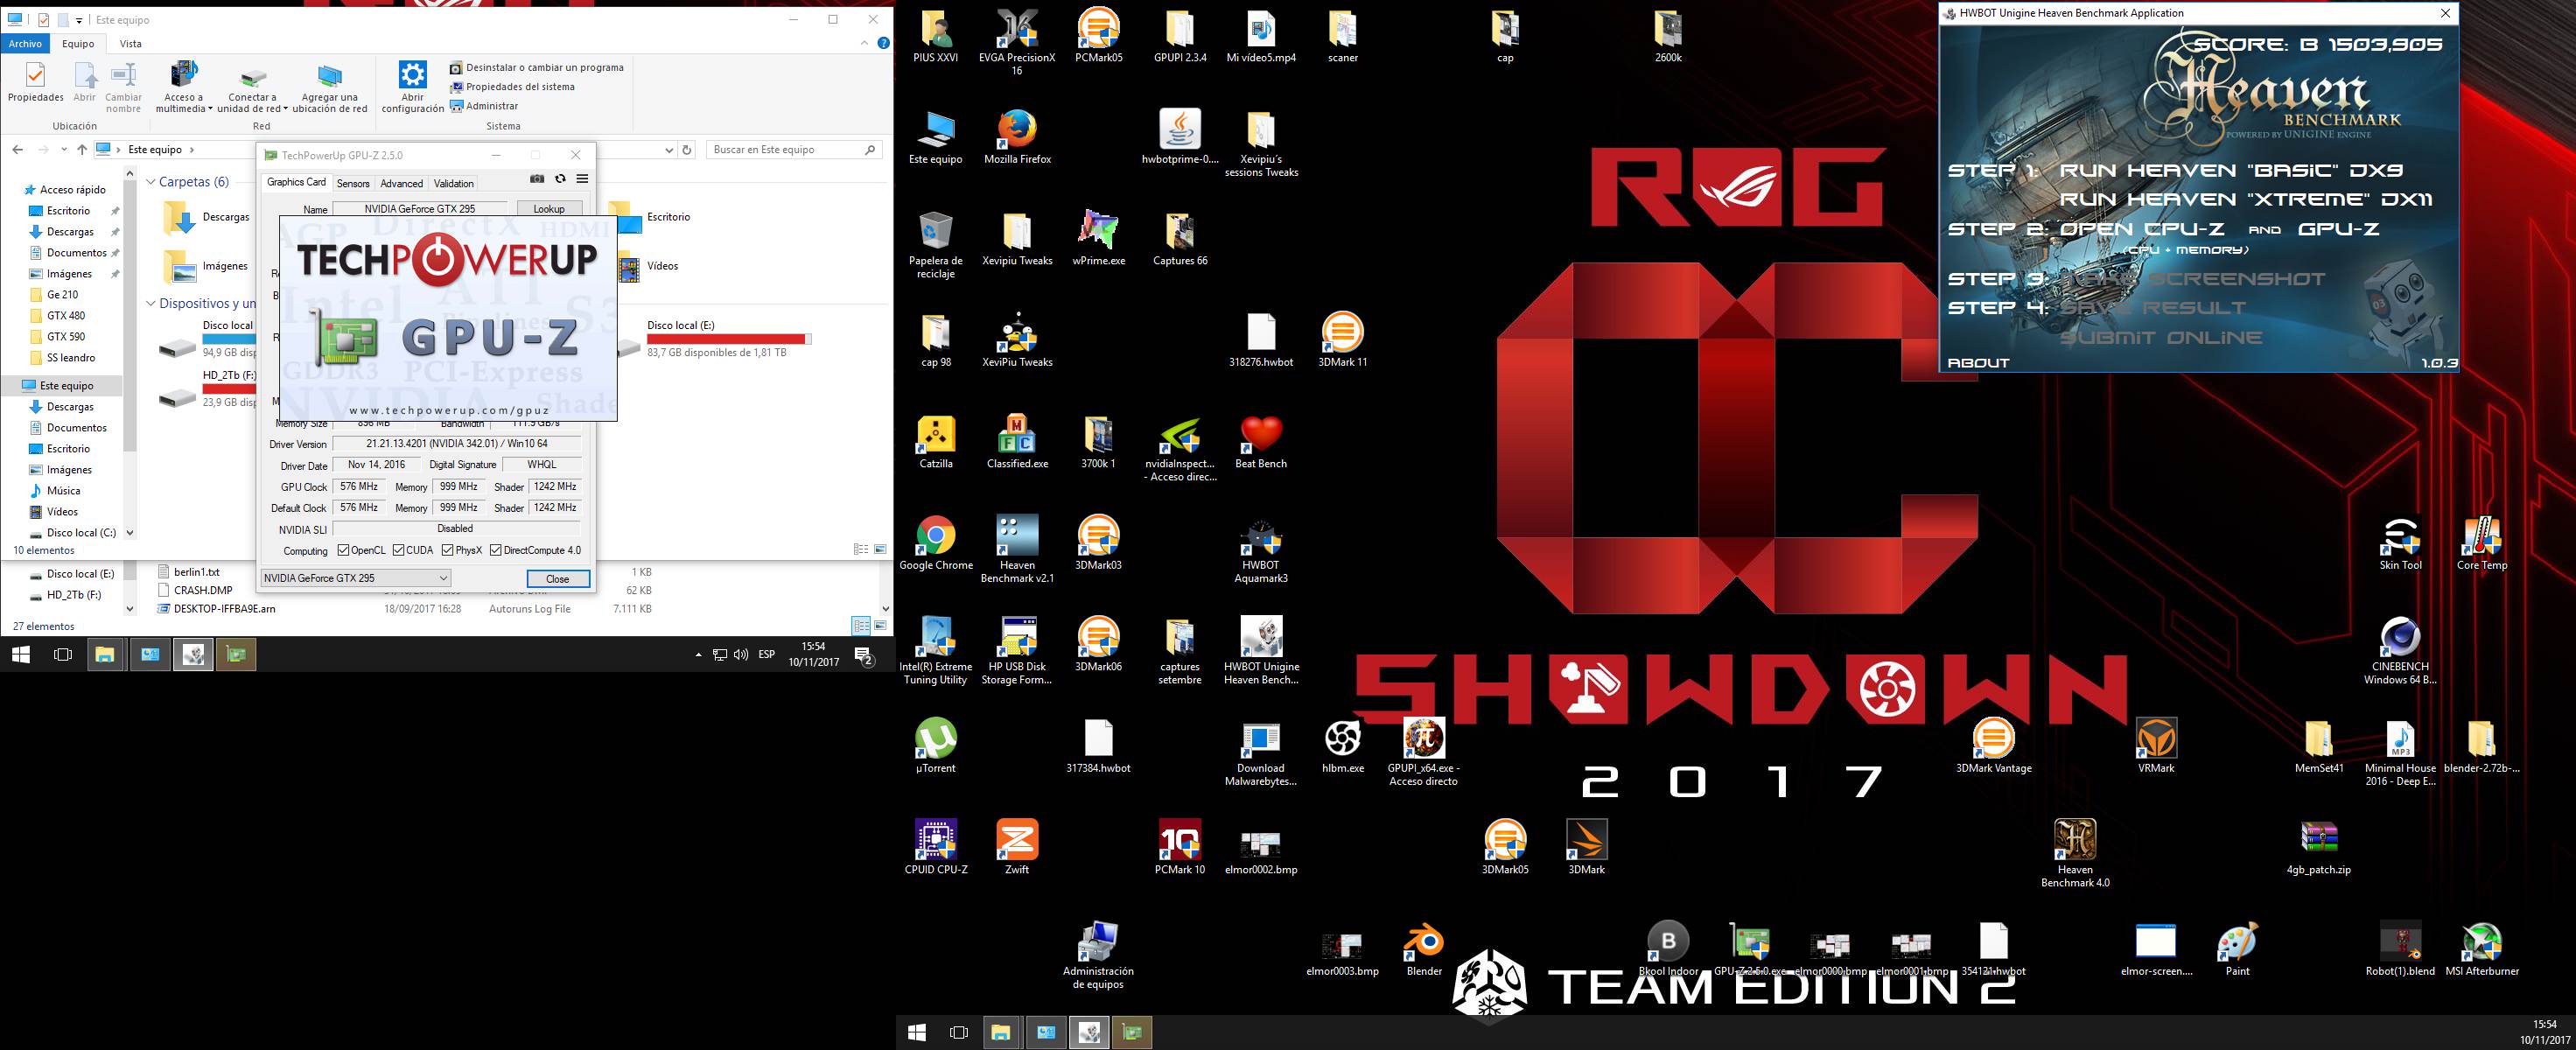Image resolution: width=2576 pixels, height=1050 pixels.
Task: Open the Archivo menu in Explorer
Action: tap(25, 43)
